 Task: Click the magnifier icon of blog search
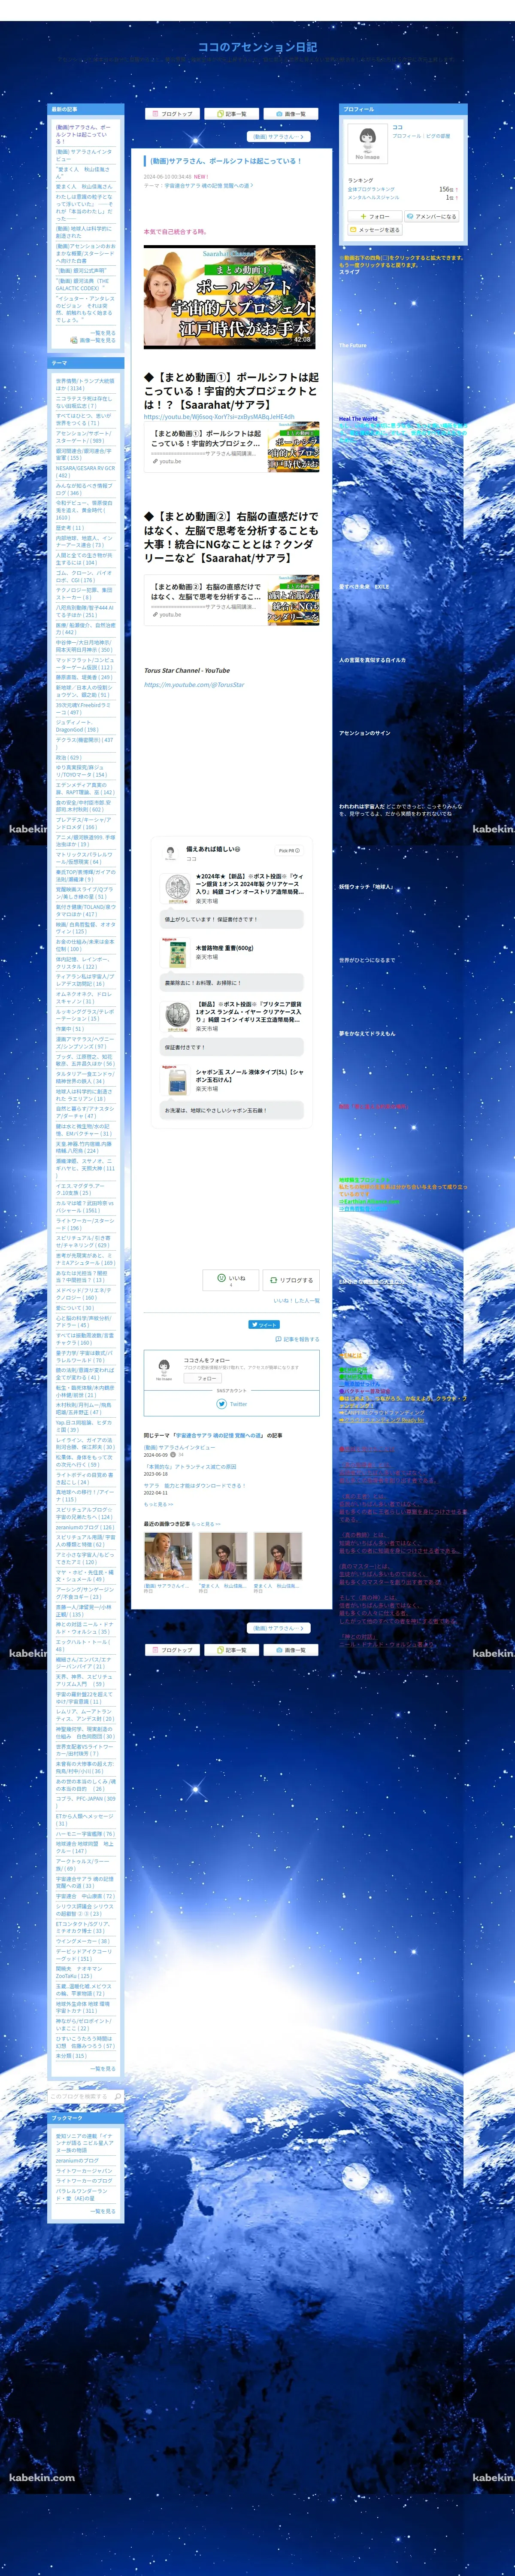tap(118, 2096)
